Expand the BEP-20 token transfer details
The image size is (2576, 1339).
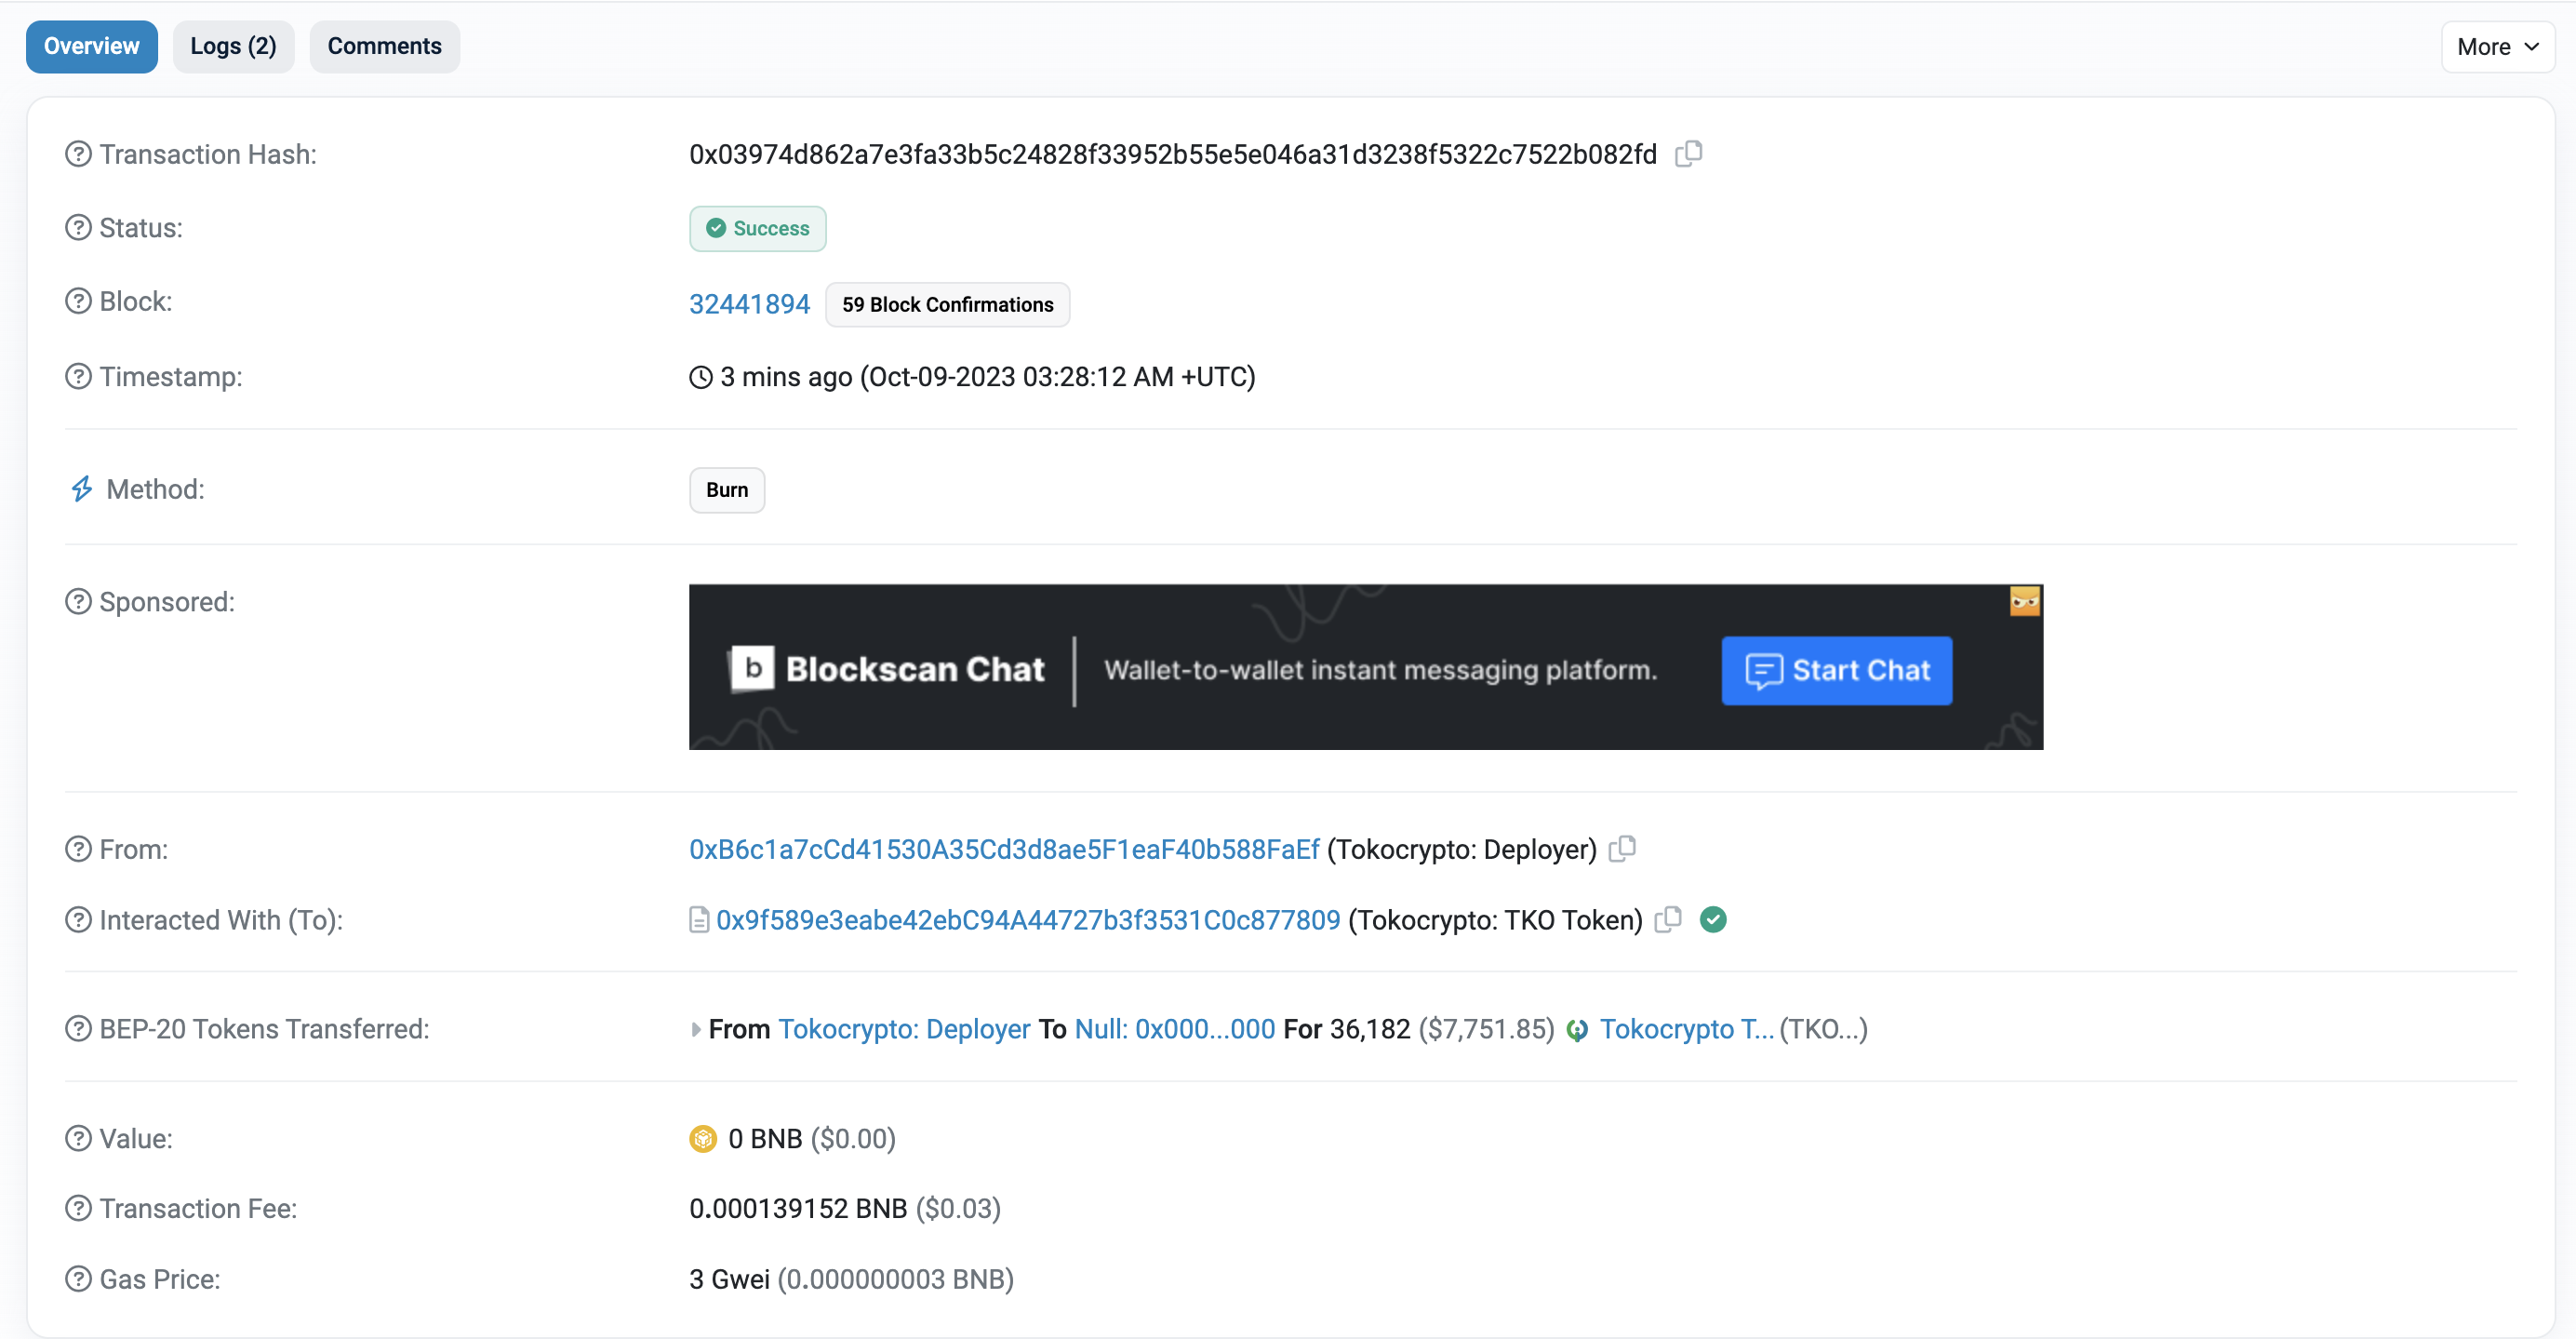(696, 1029)
